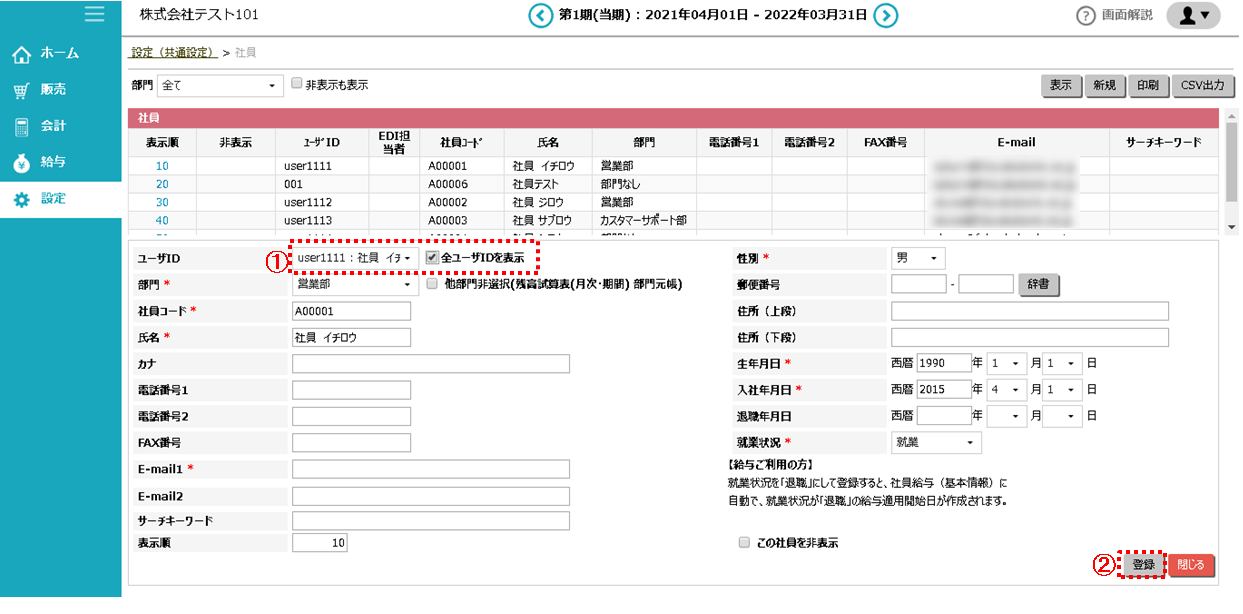Image resolution: width=1243 pixels, height=614 pixels.
Task: Open the 就業状況 dropdown showing 就業
Action: 935,442
